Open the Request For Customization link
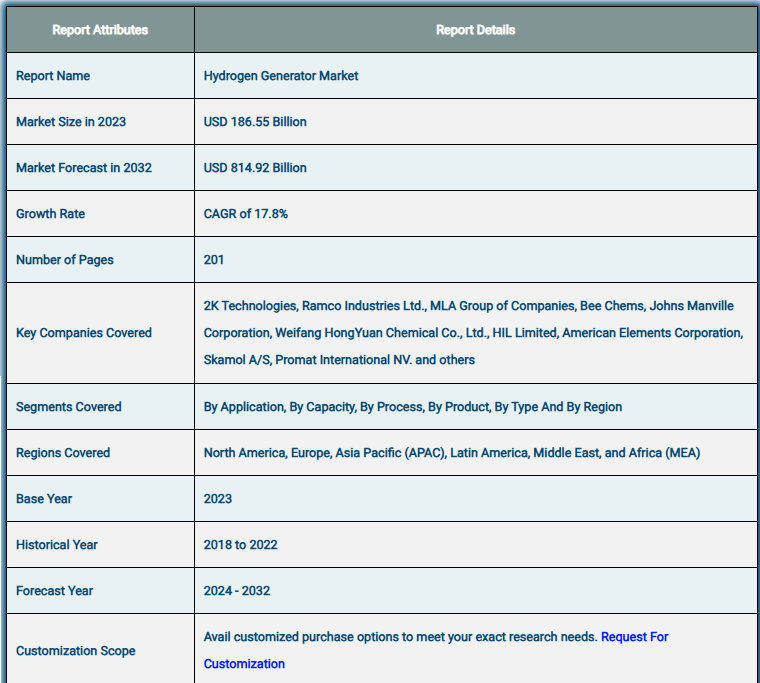 [x=634, y=637]
